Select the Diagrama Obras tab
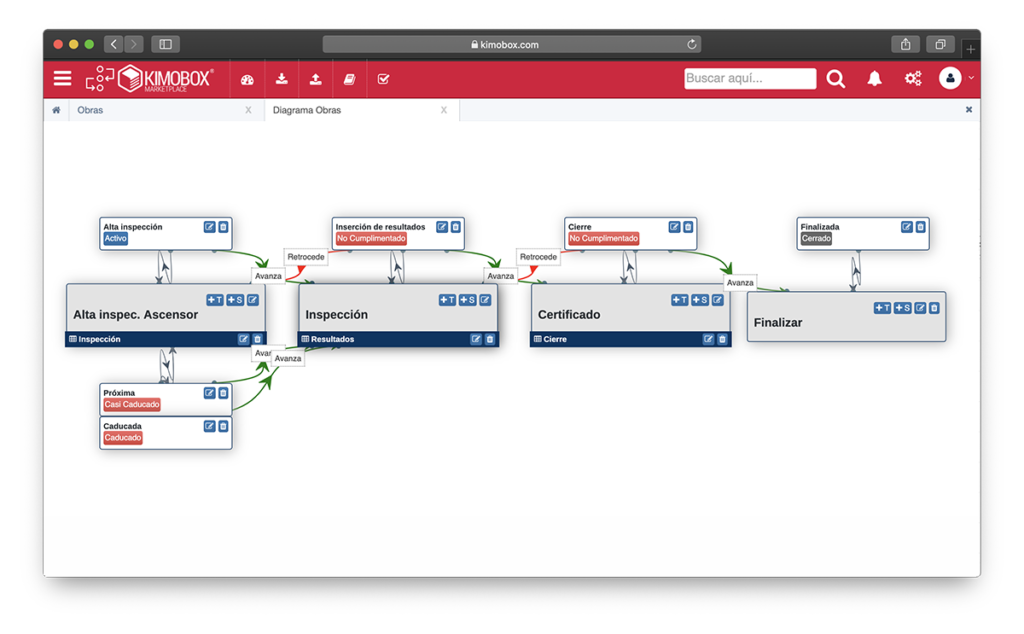1024x634 pixels. click(x=307, y=110)
